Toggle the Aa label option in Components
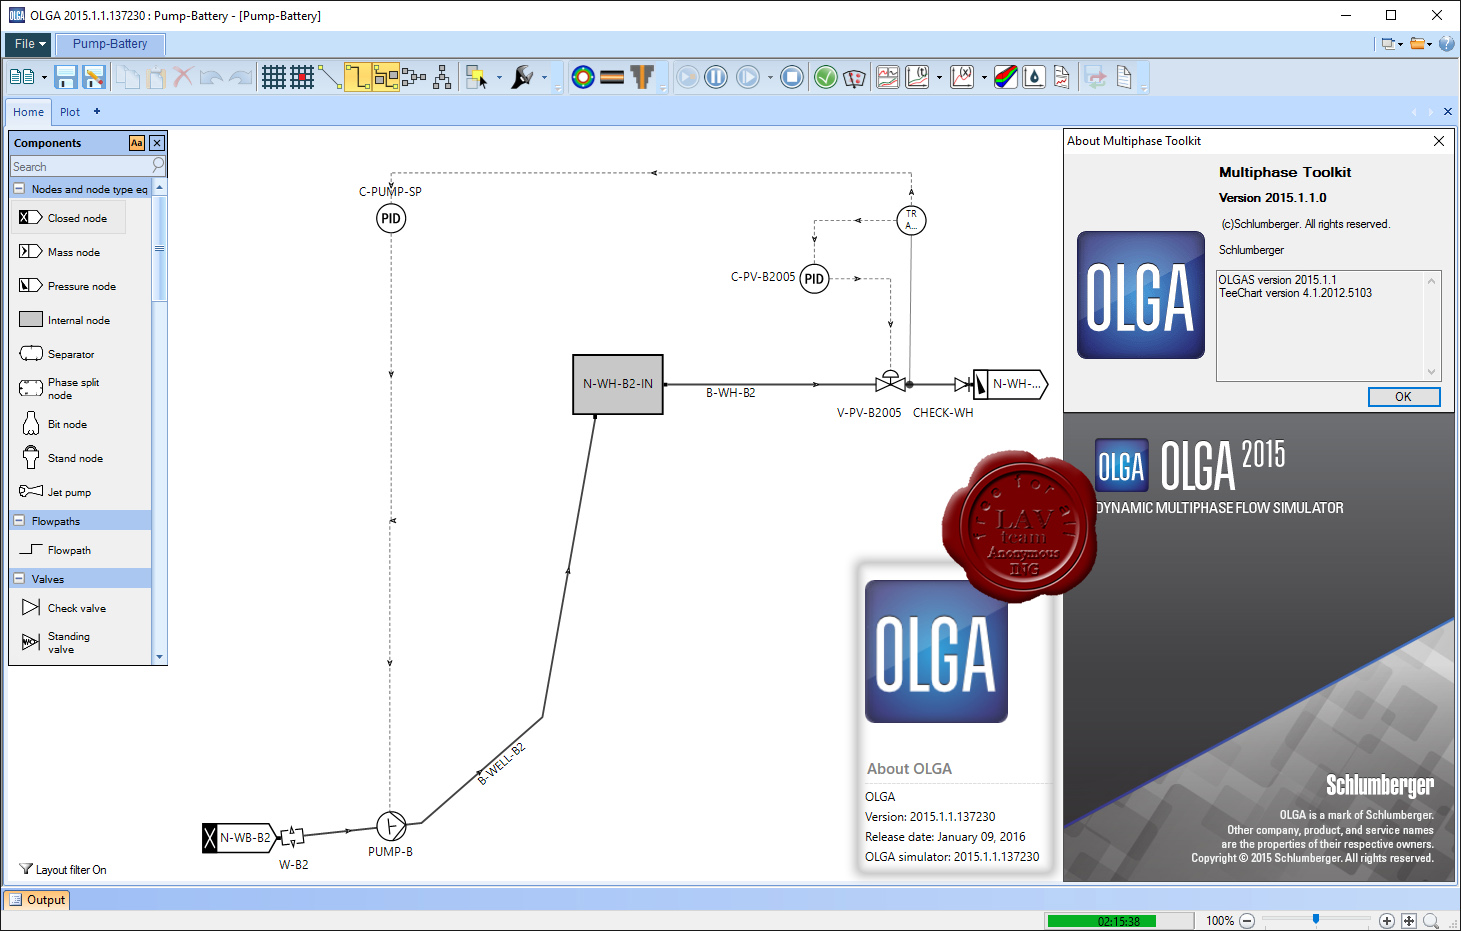The height and width of the screenshot is (931, 1461). pos(137,143)
